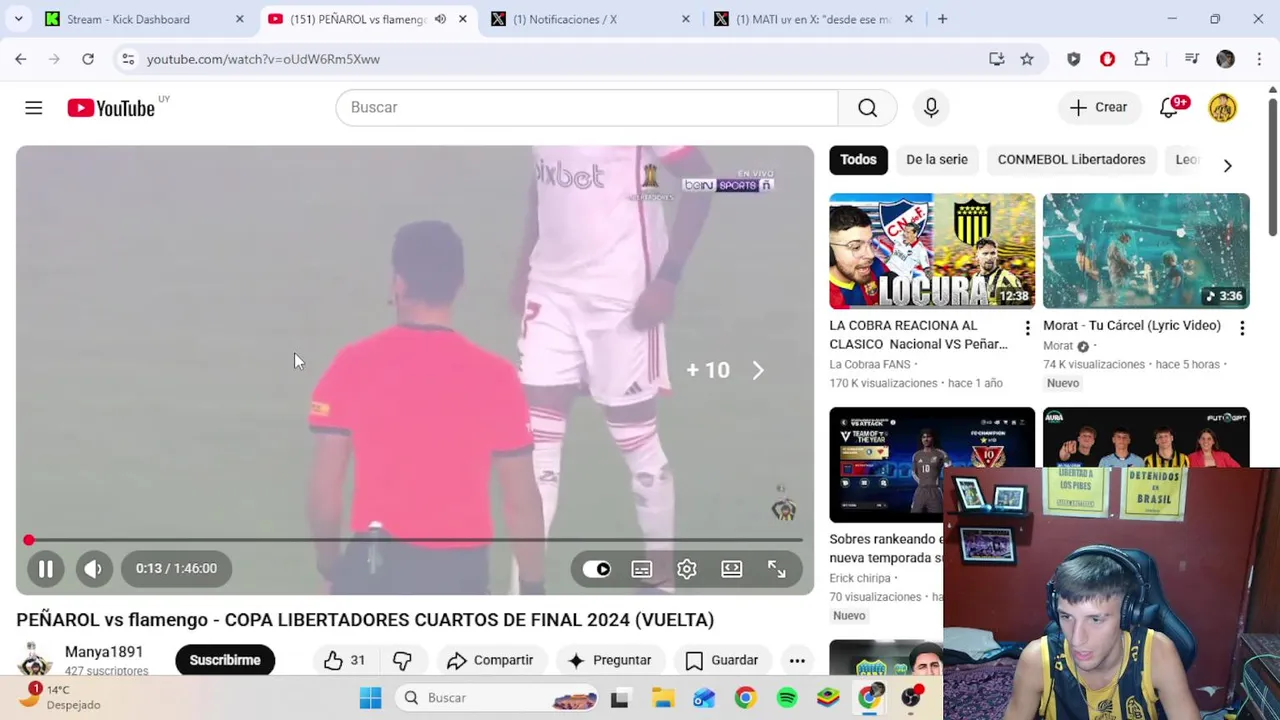The height and width of the screenshot is (720, 1280).
Task: Select the Todos filter chip
Action: tap(858, 160)
